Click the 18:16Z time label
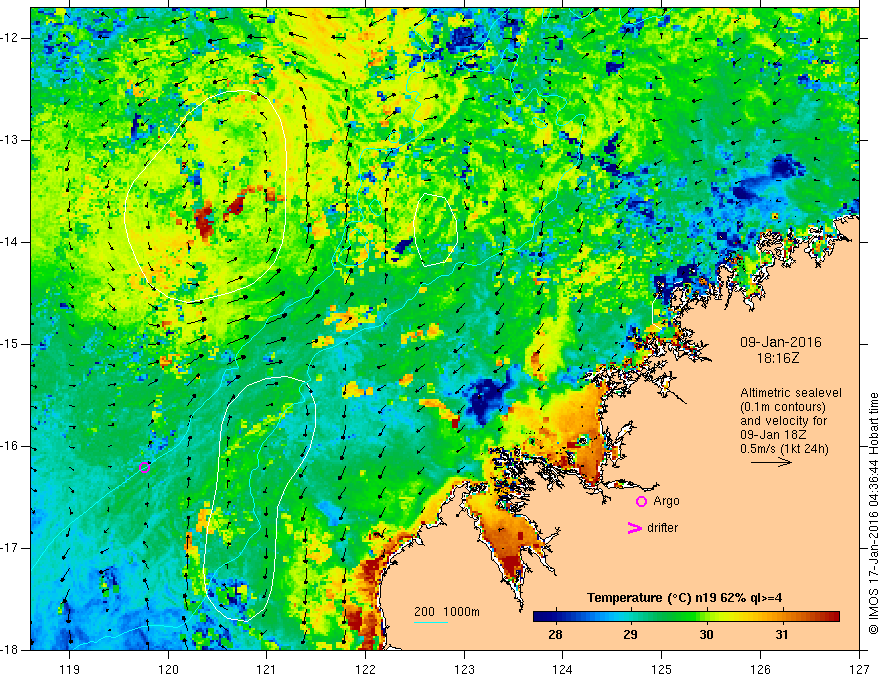 777,358
